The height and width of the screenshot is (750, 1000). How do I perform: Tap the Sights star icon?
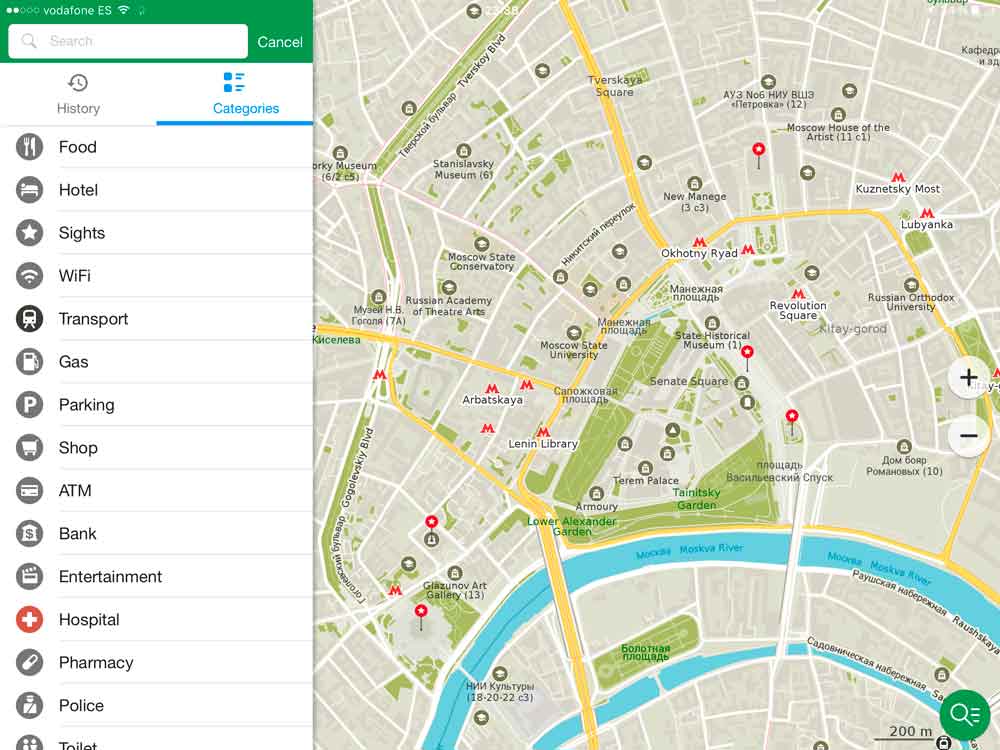(x=29, y=233)
